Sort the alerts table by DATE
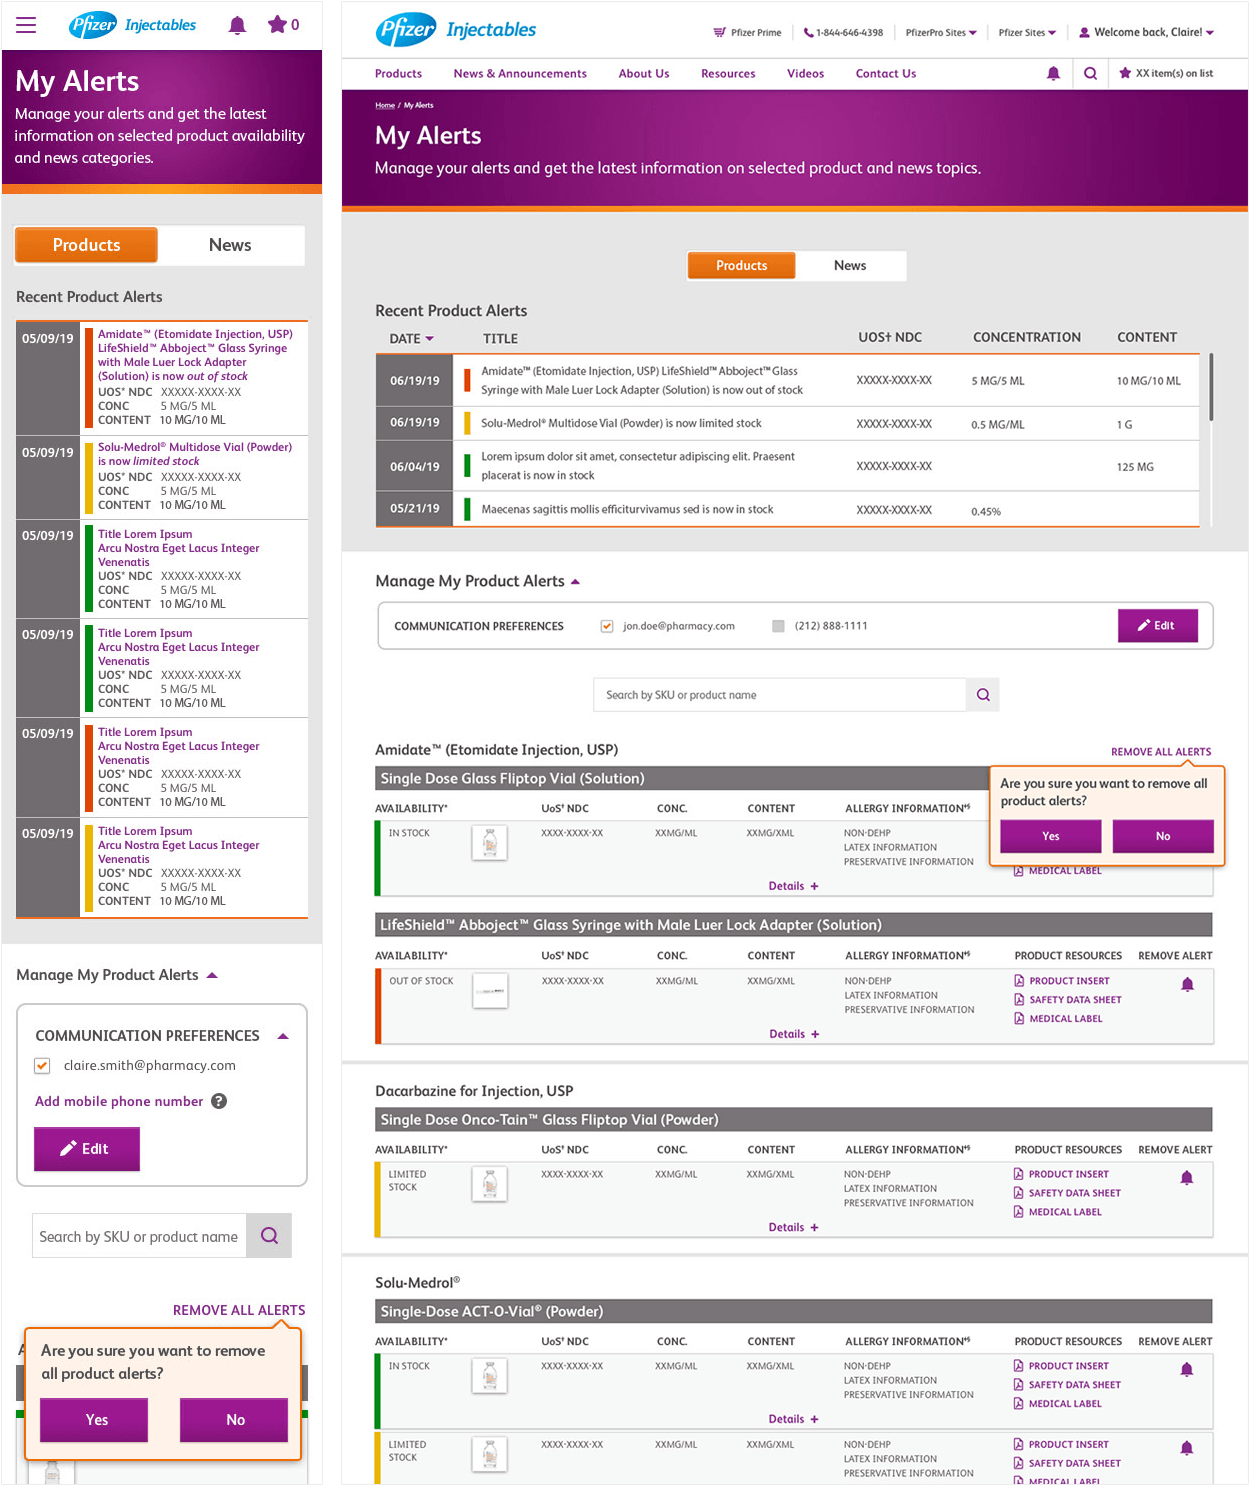Viewport: 1250px width, 1485px height. coord(412,339)
